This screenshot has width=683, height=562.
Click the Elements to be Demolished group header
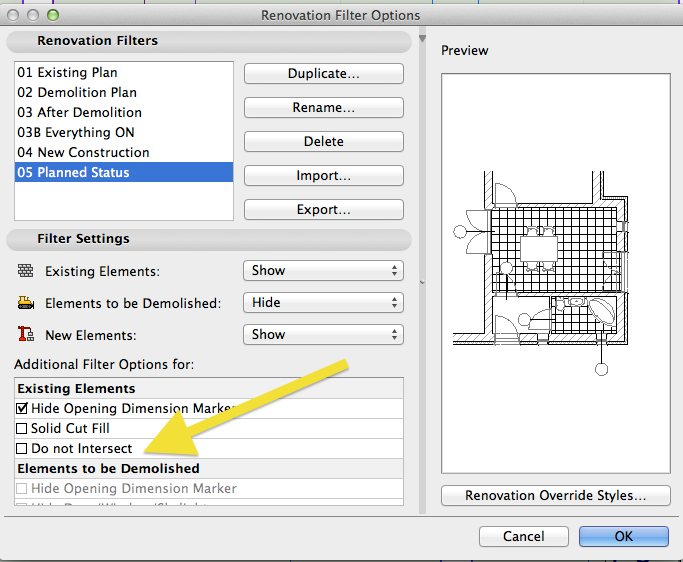tap(209, 469)
